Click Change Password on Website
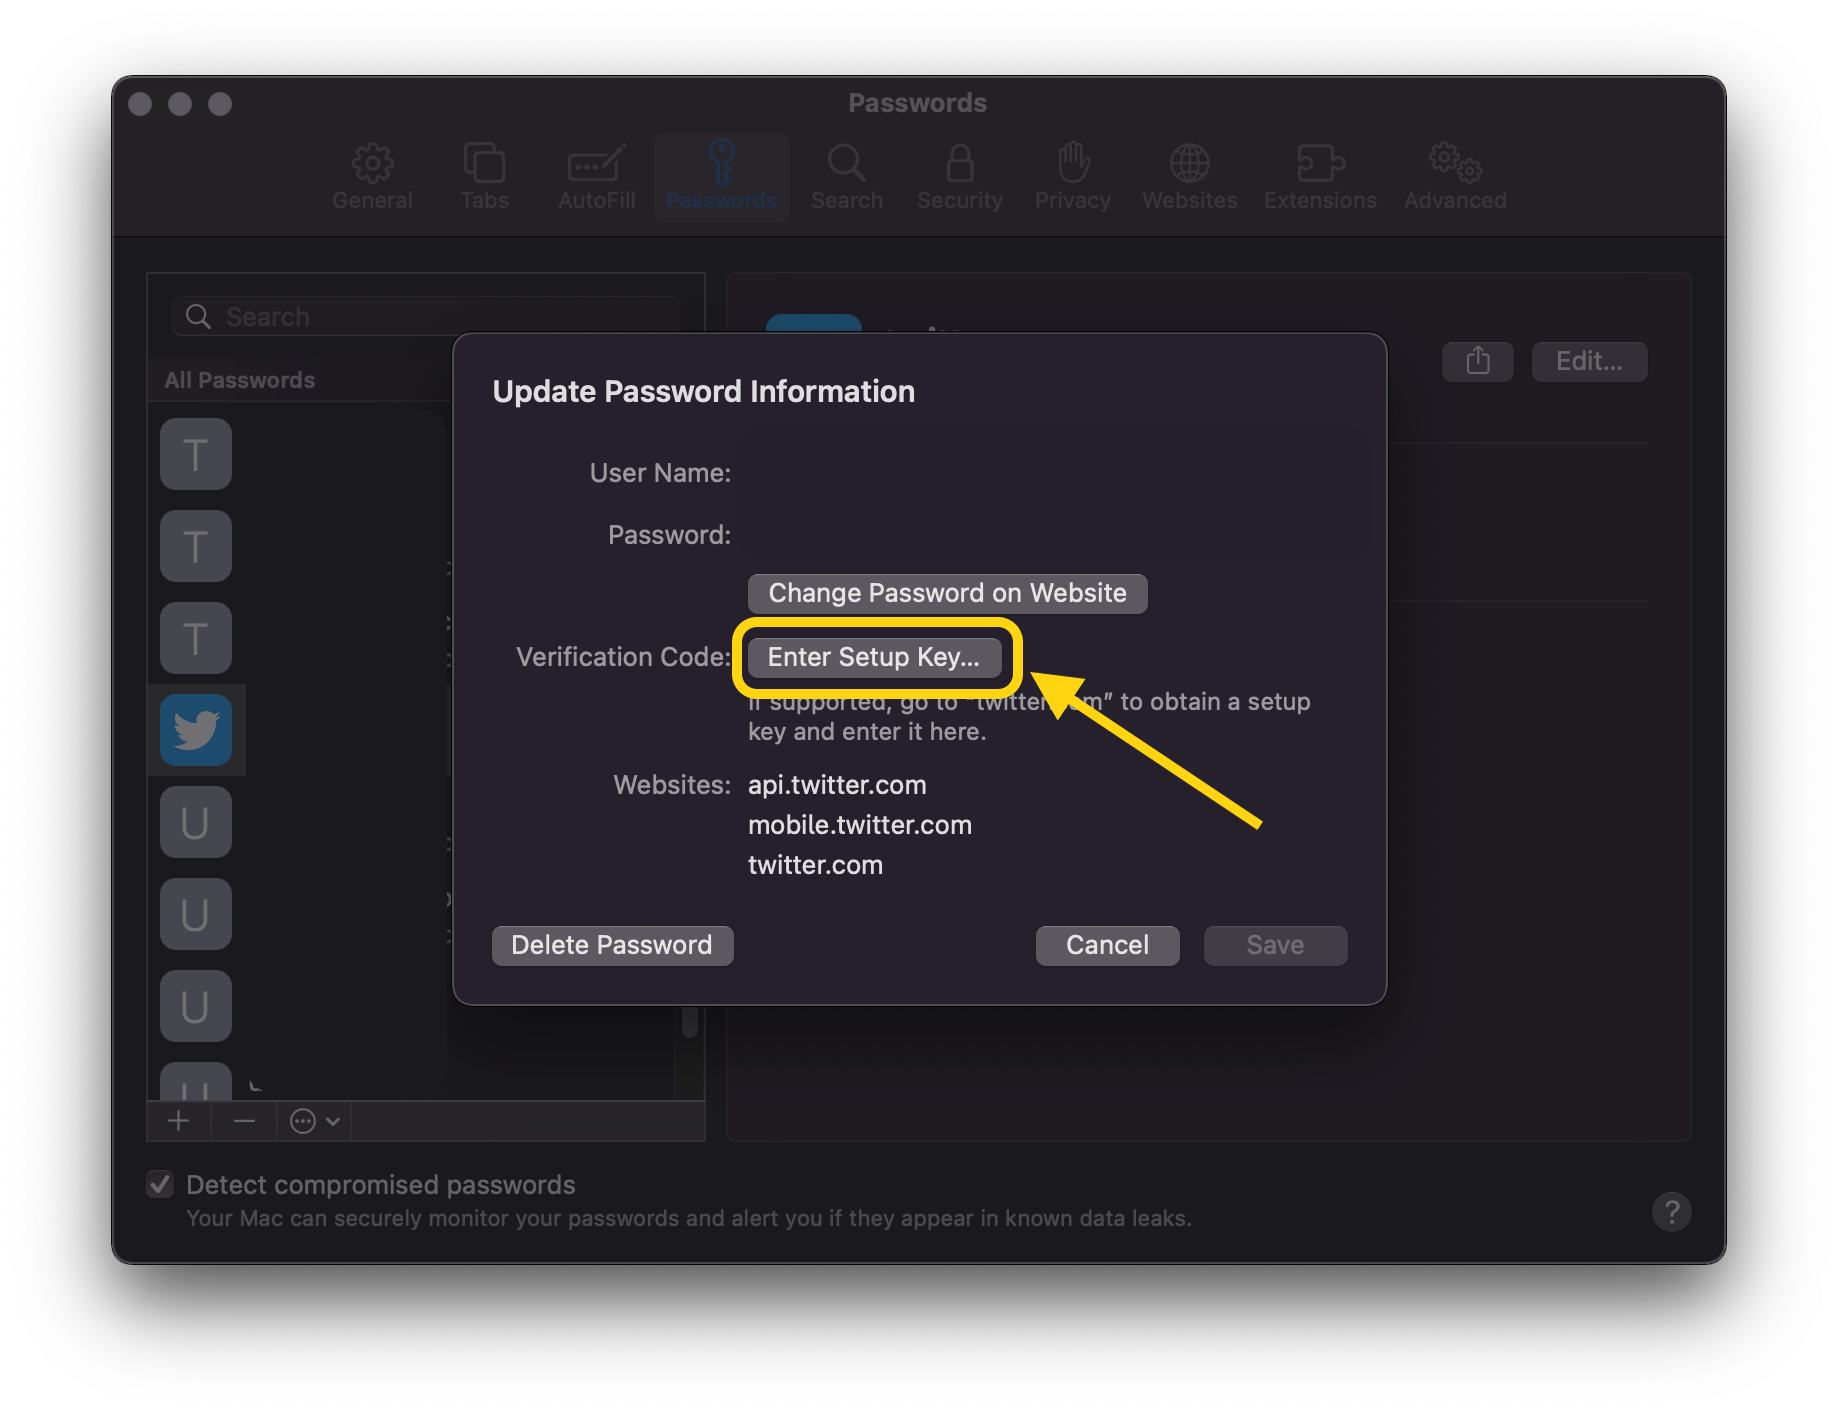Viewport: 1838px width, 1412px height. [x=946, y=592]
